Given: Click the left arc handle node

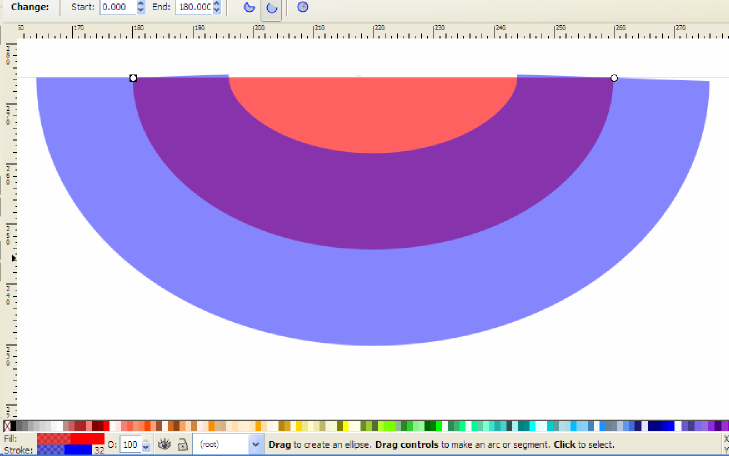Looking at the screenshot, I should coord(133,77).
